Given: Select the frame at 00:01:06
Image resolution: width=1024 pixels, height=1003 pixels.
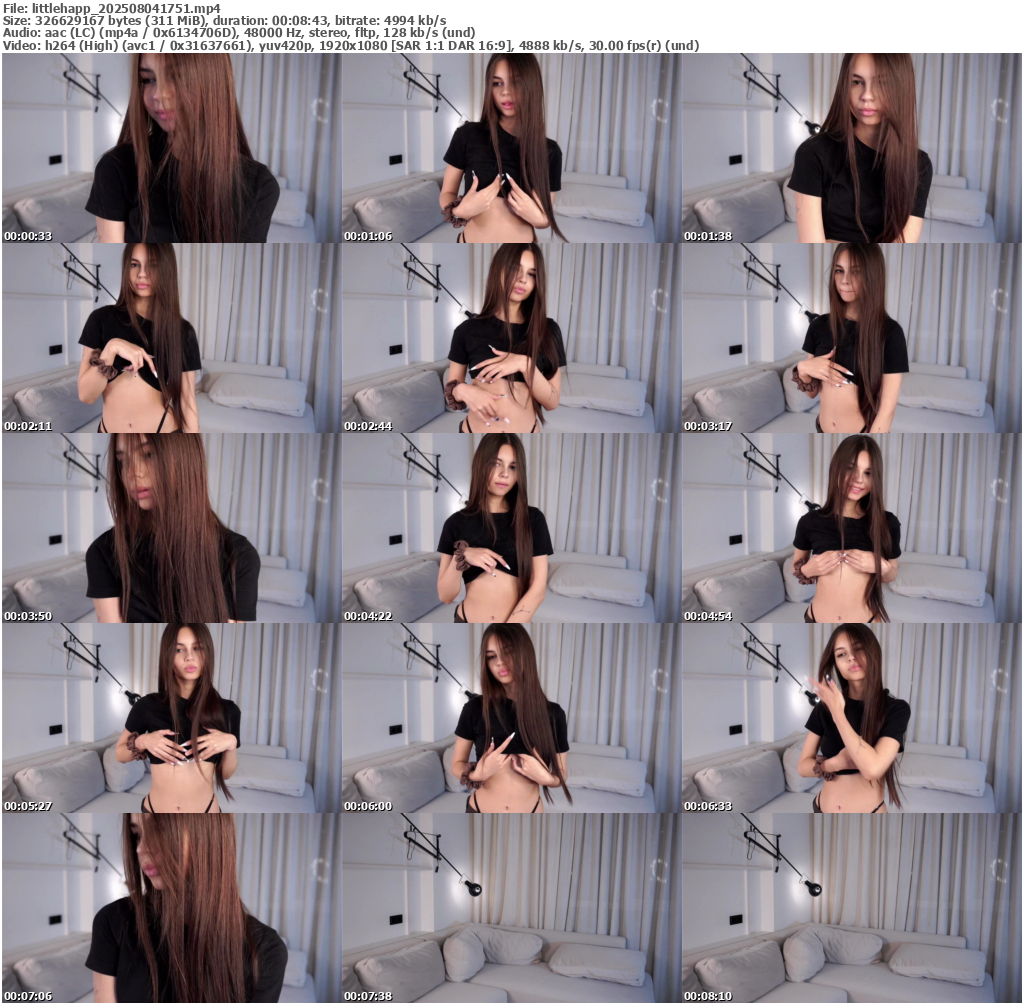Looking at the screenshot, I should (x=511, y=148).
